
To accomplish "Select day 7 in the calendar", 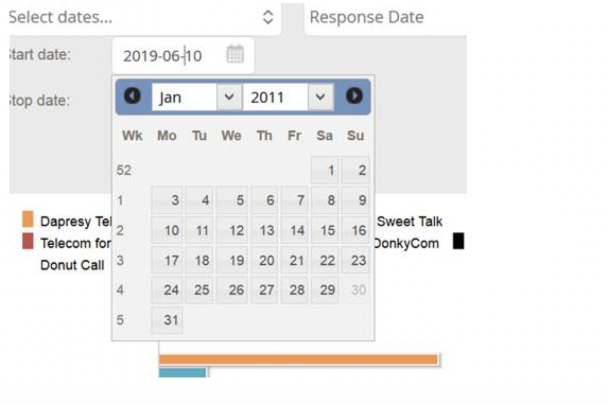I will coord(294,200).
